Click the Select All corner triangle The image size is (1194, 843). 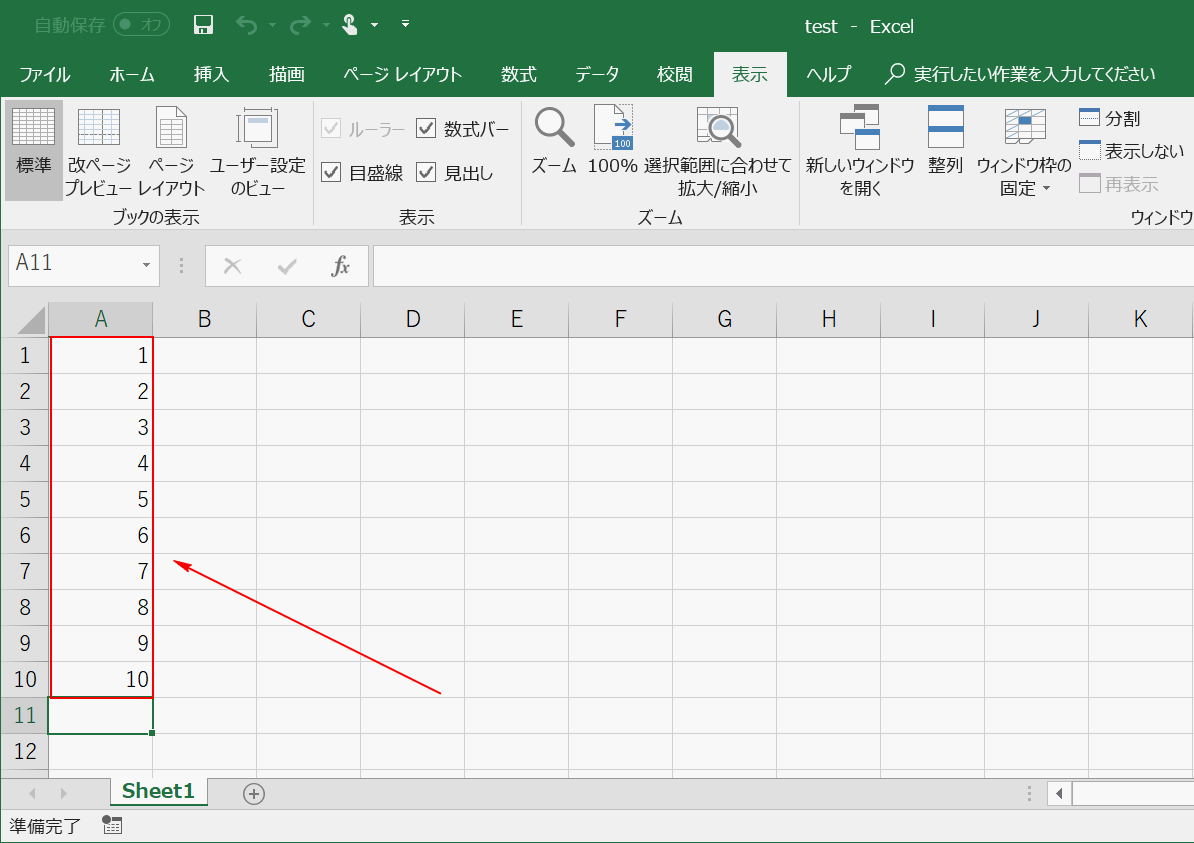[30, 320]
